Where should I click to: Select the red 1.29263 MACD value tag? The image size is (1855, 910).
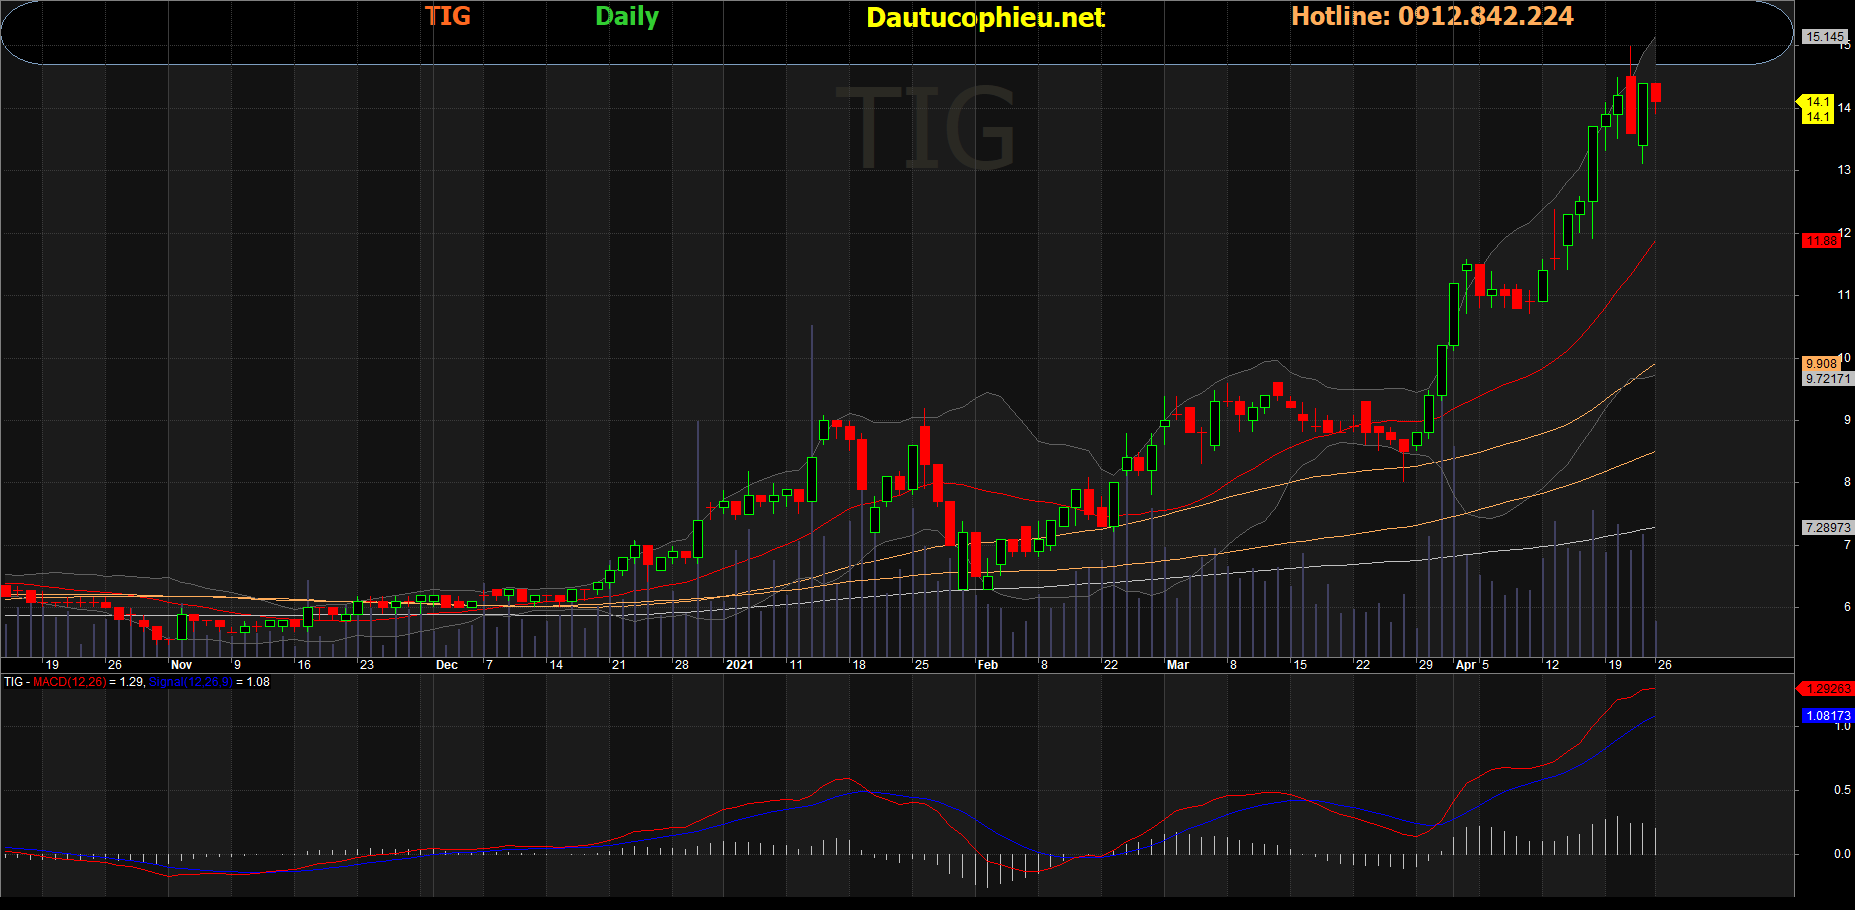pyautogui.click(x=1828, y=689)
